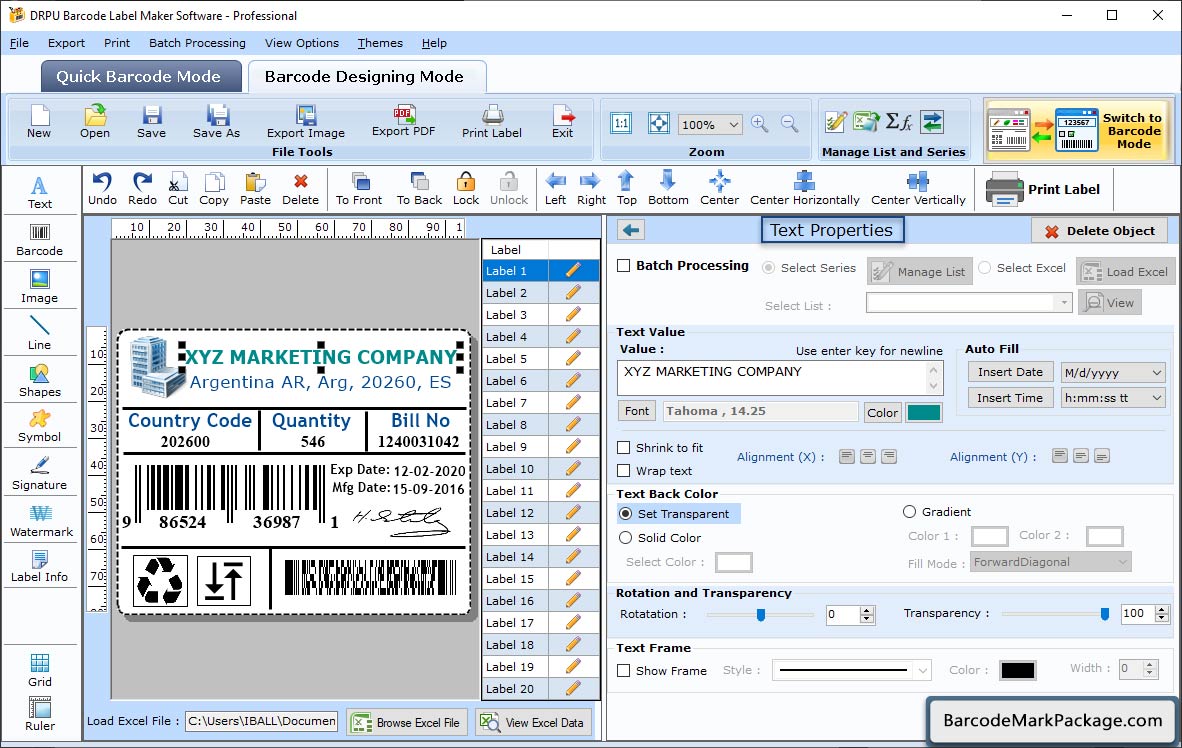The width and height of the screenshot is (1182, 748).
Task: Choose Select Series radio option
Action: point(768,268)
